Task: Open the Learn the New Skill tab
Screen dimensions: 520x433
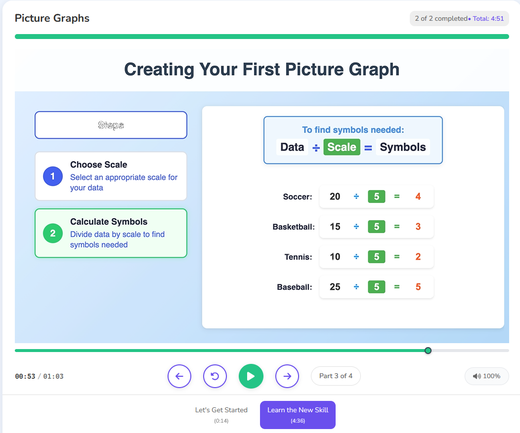Action: [x=298, y=415]
